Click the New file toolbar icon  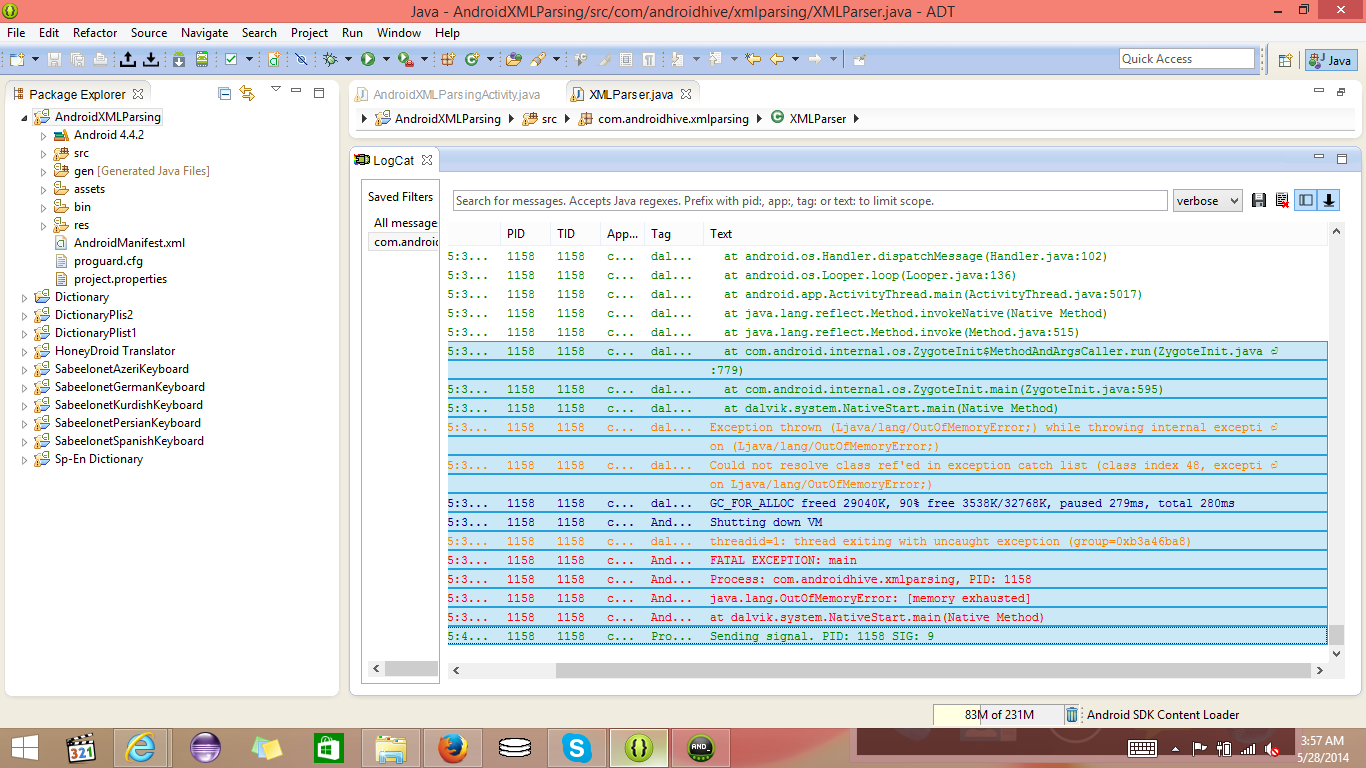(17, 59)
